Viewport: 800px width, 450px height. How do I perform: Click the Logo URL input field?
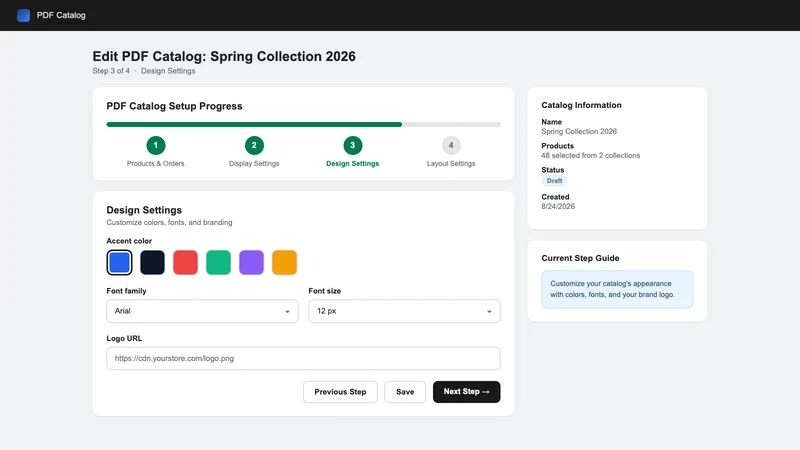pyautogui.click(x=303, y=358)
